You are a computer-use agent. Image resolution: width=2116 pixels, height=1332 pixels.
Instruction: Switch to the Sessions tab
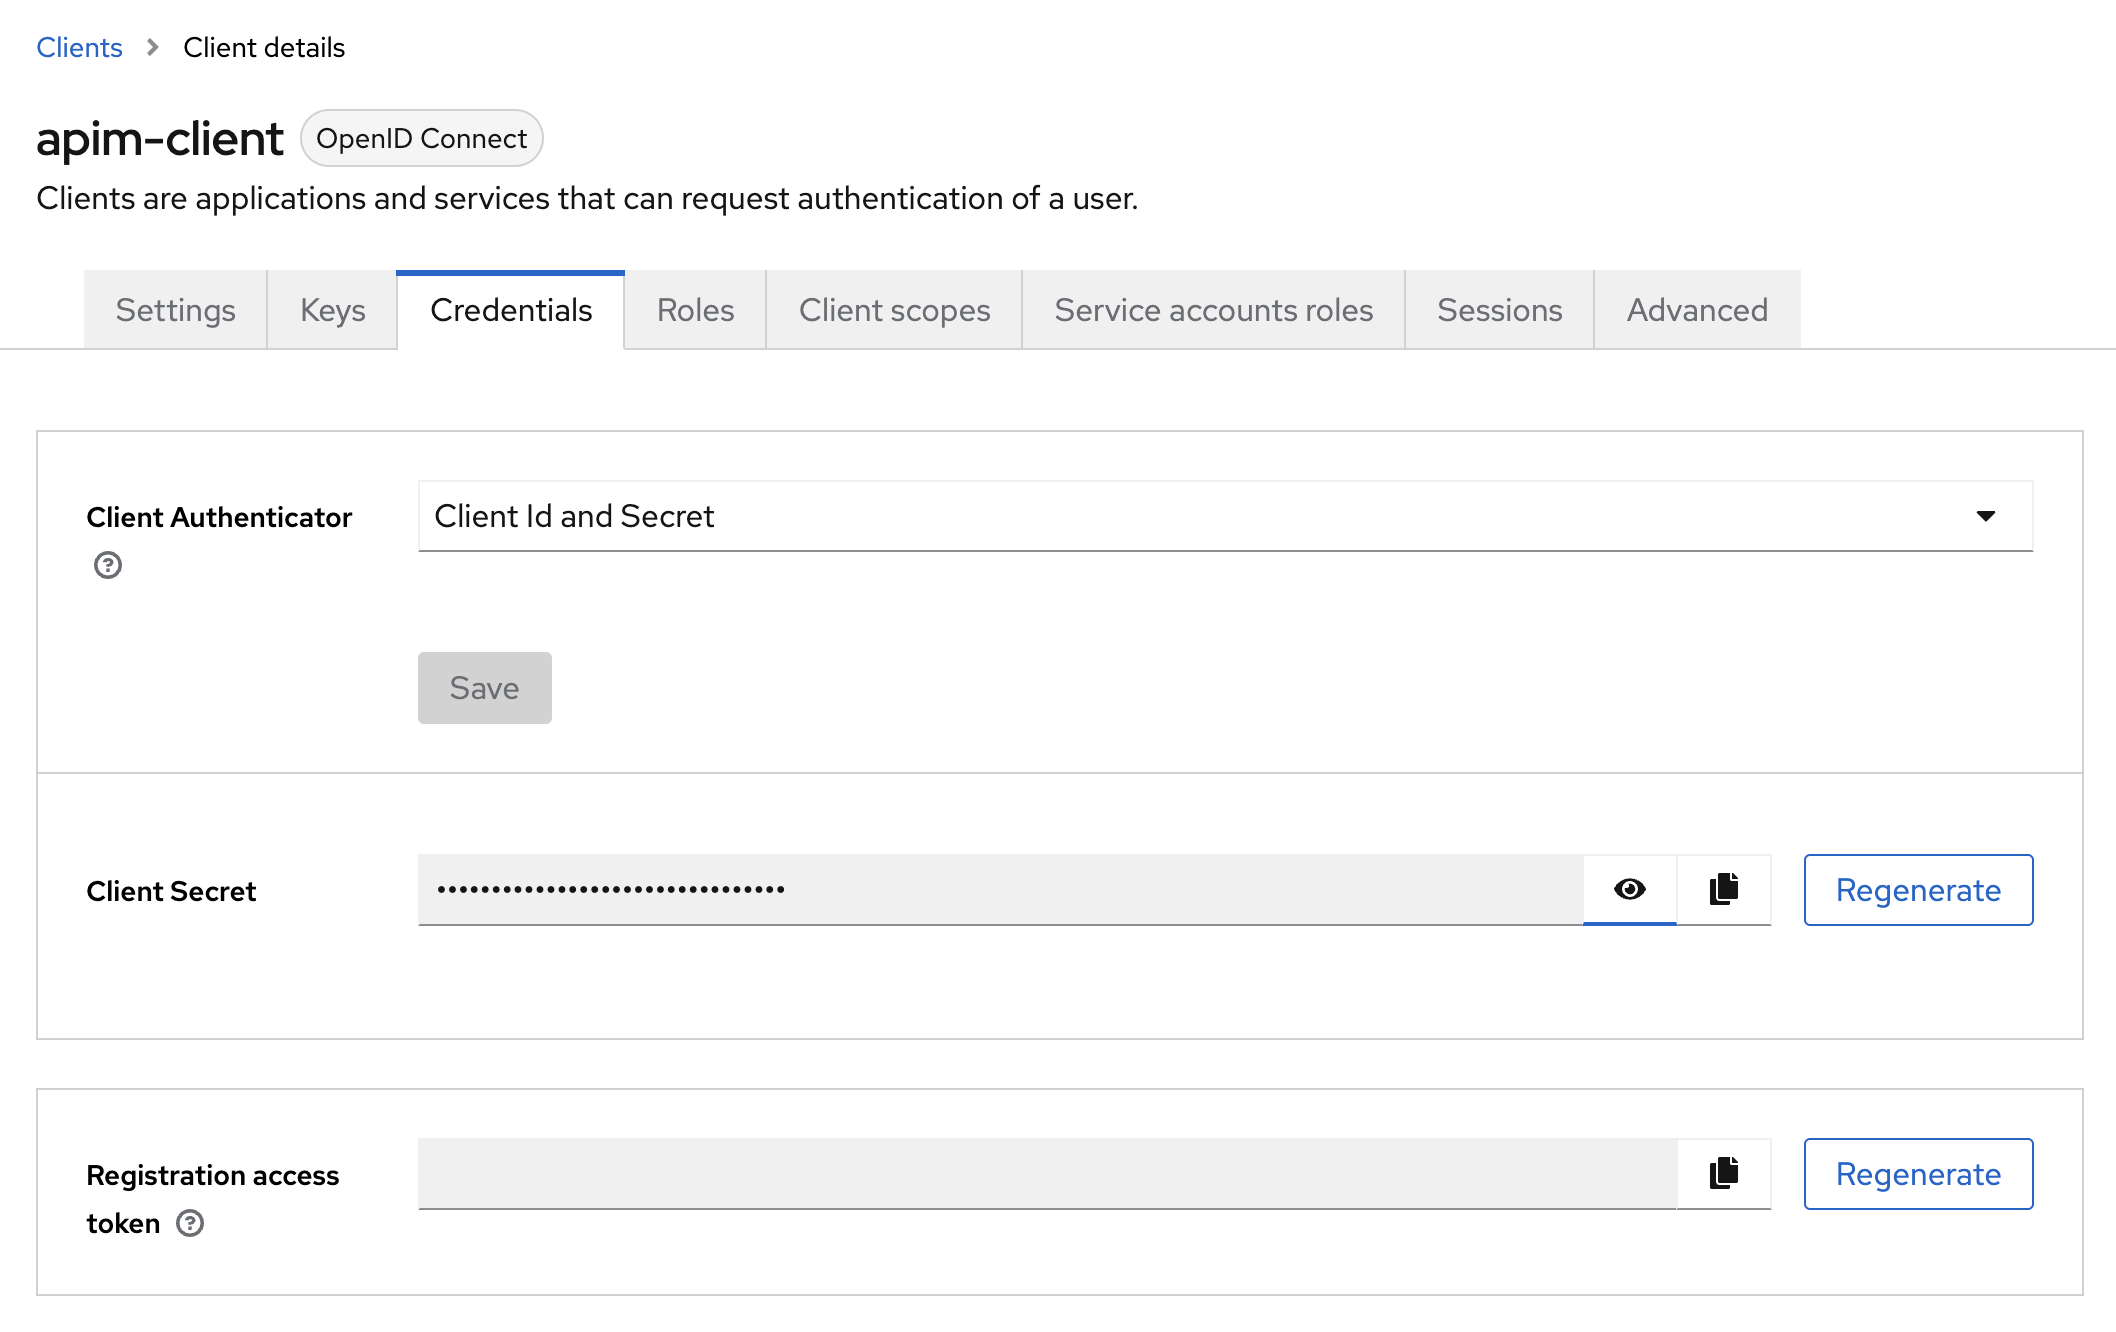click(x=1499, y=310)
